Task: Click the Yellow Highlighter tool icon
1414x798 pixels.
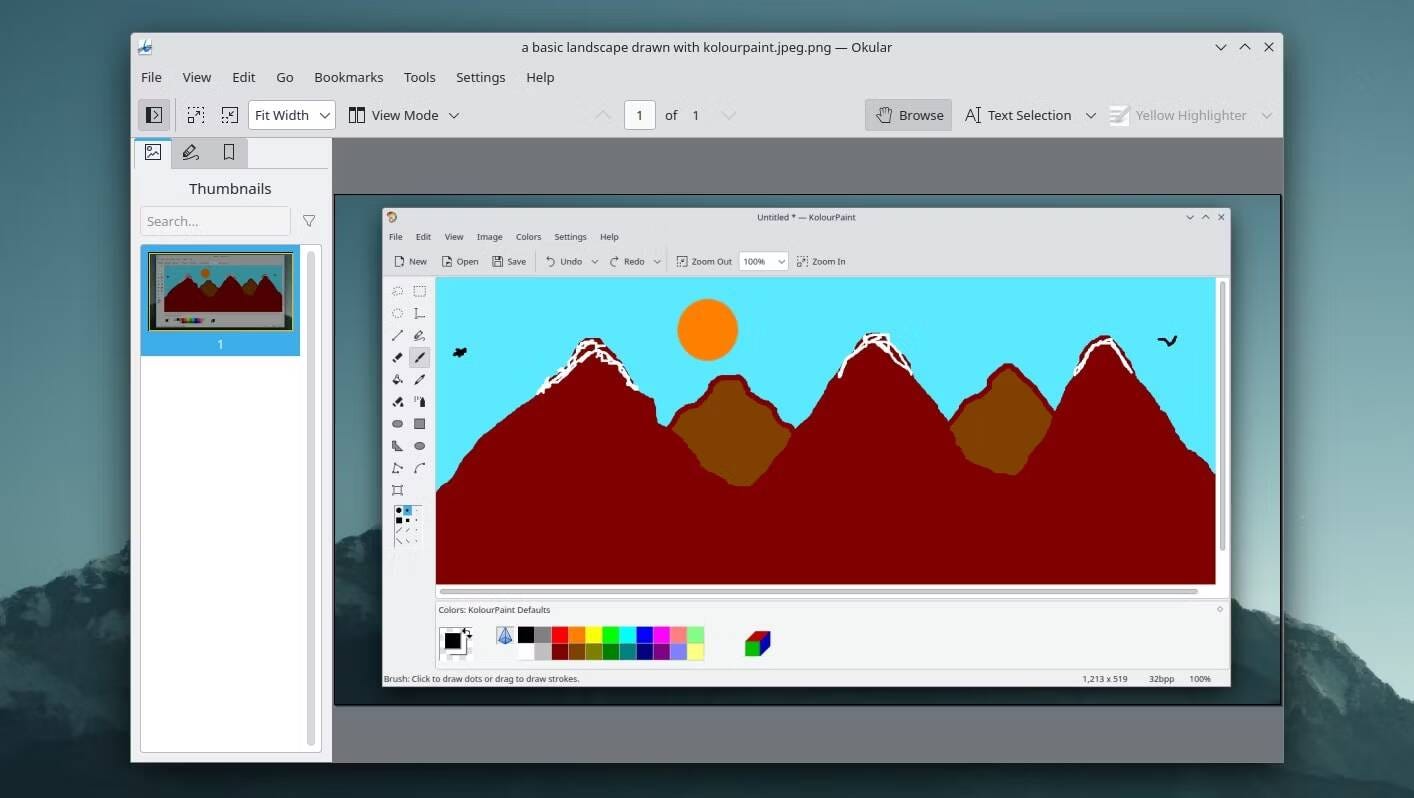Action: coord(1119,115)
